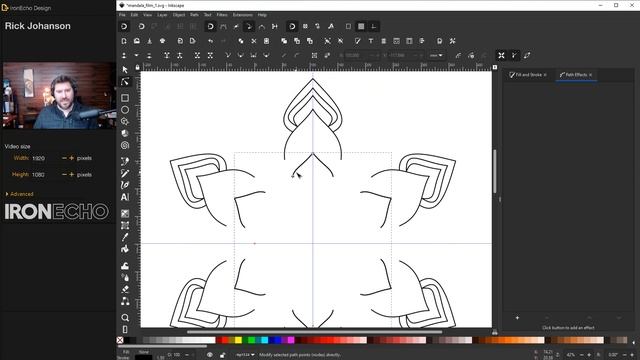Select the Zoom magnifier tool

tap(125, 318)
